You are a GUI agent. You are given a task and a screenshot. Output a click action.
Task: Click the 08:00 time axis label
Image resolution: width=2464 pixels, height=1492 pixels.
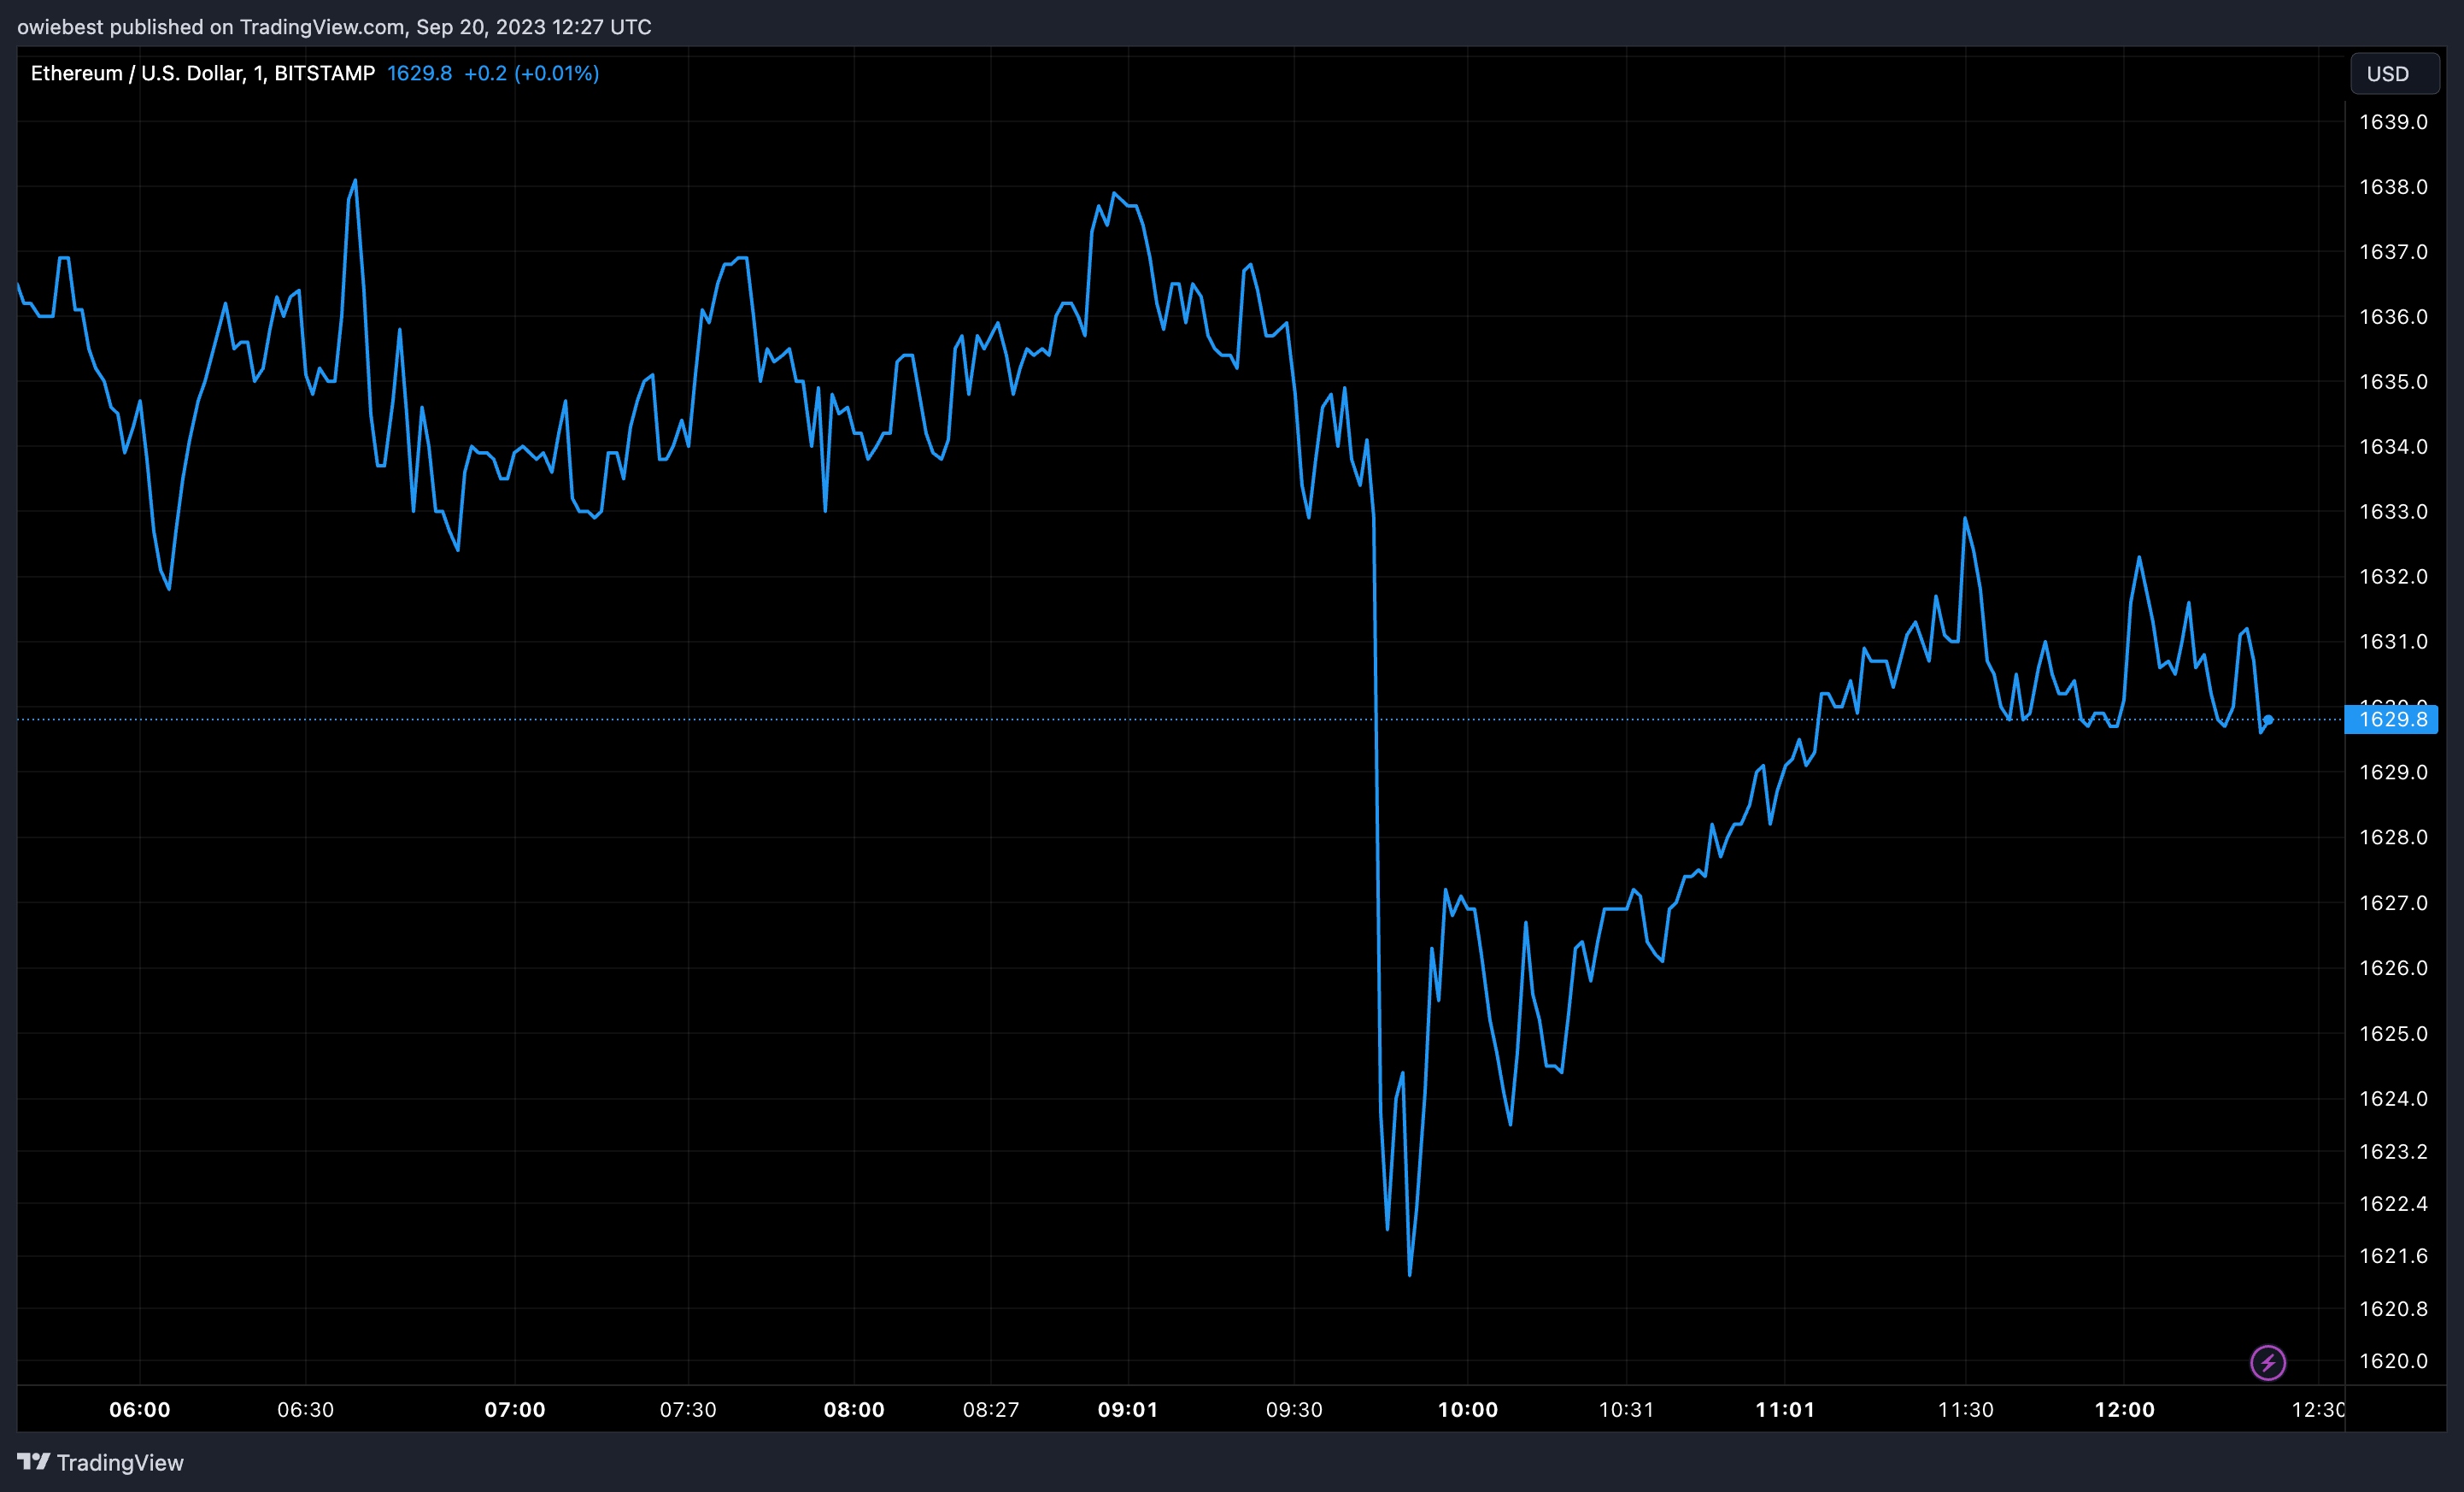pyautogui.click(x=854, y=1409)
